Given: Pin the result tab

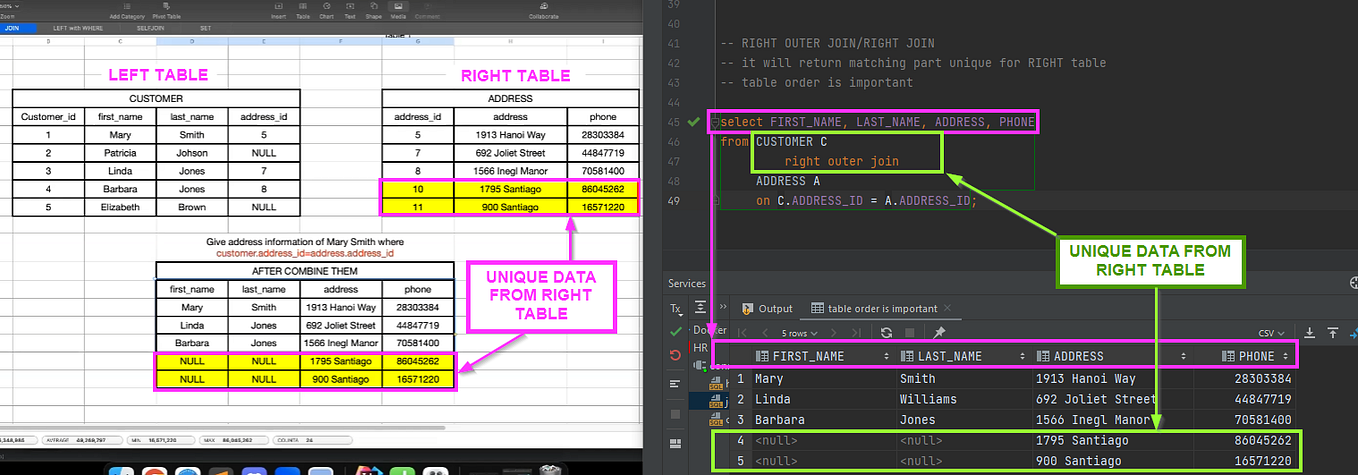Looking at the screenshot, I should click(x=939, y=332).
